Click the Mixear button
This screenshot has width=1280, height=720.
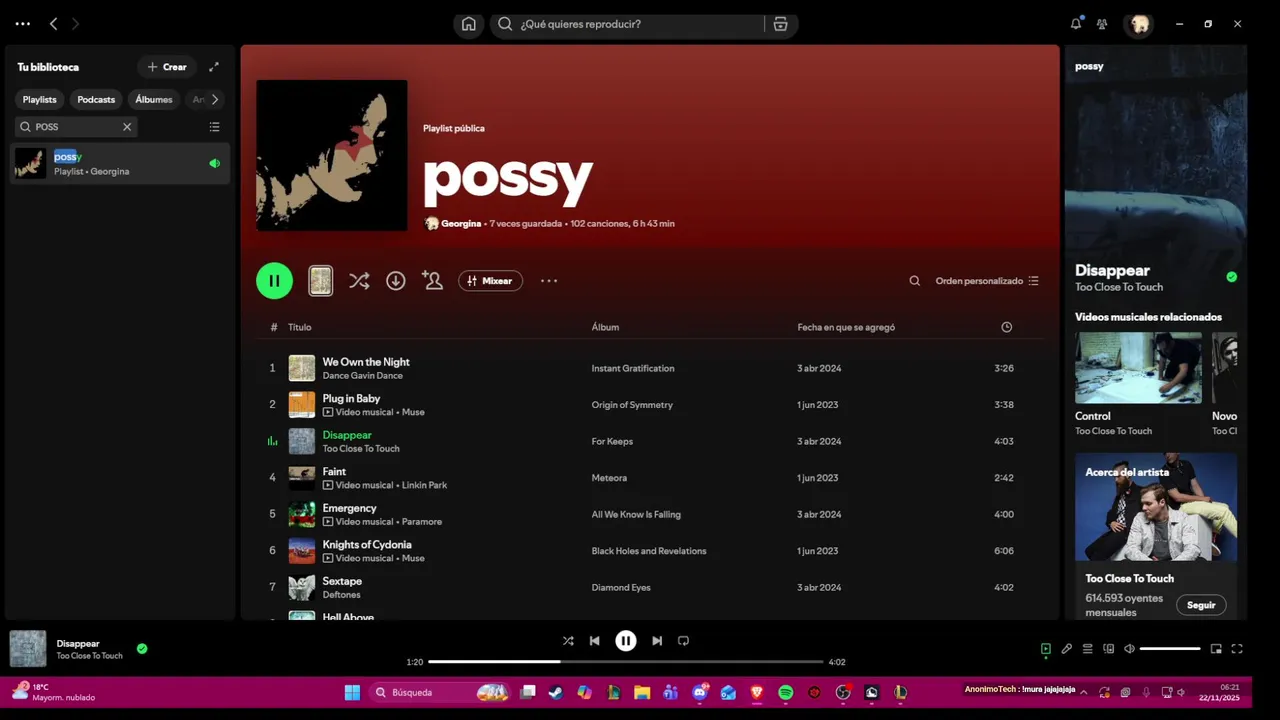point(490,281)
